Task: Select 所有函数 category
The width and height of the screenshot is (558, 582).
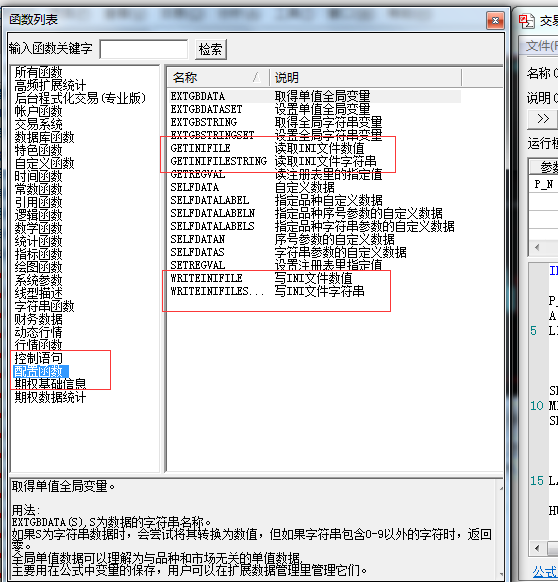Action: [38, 72]
